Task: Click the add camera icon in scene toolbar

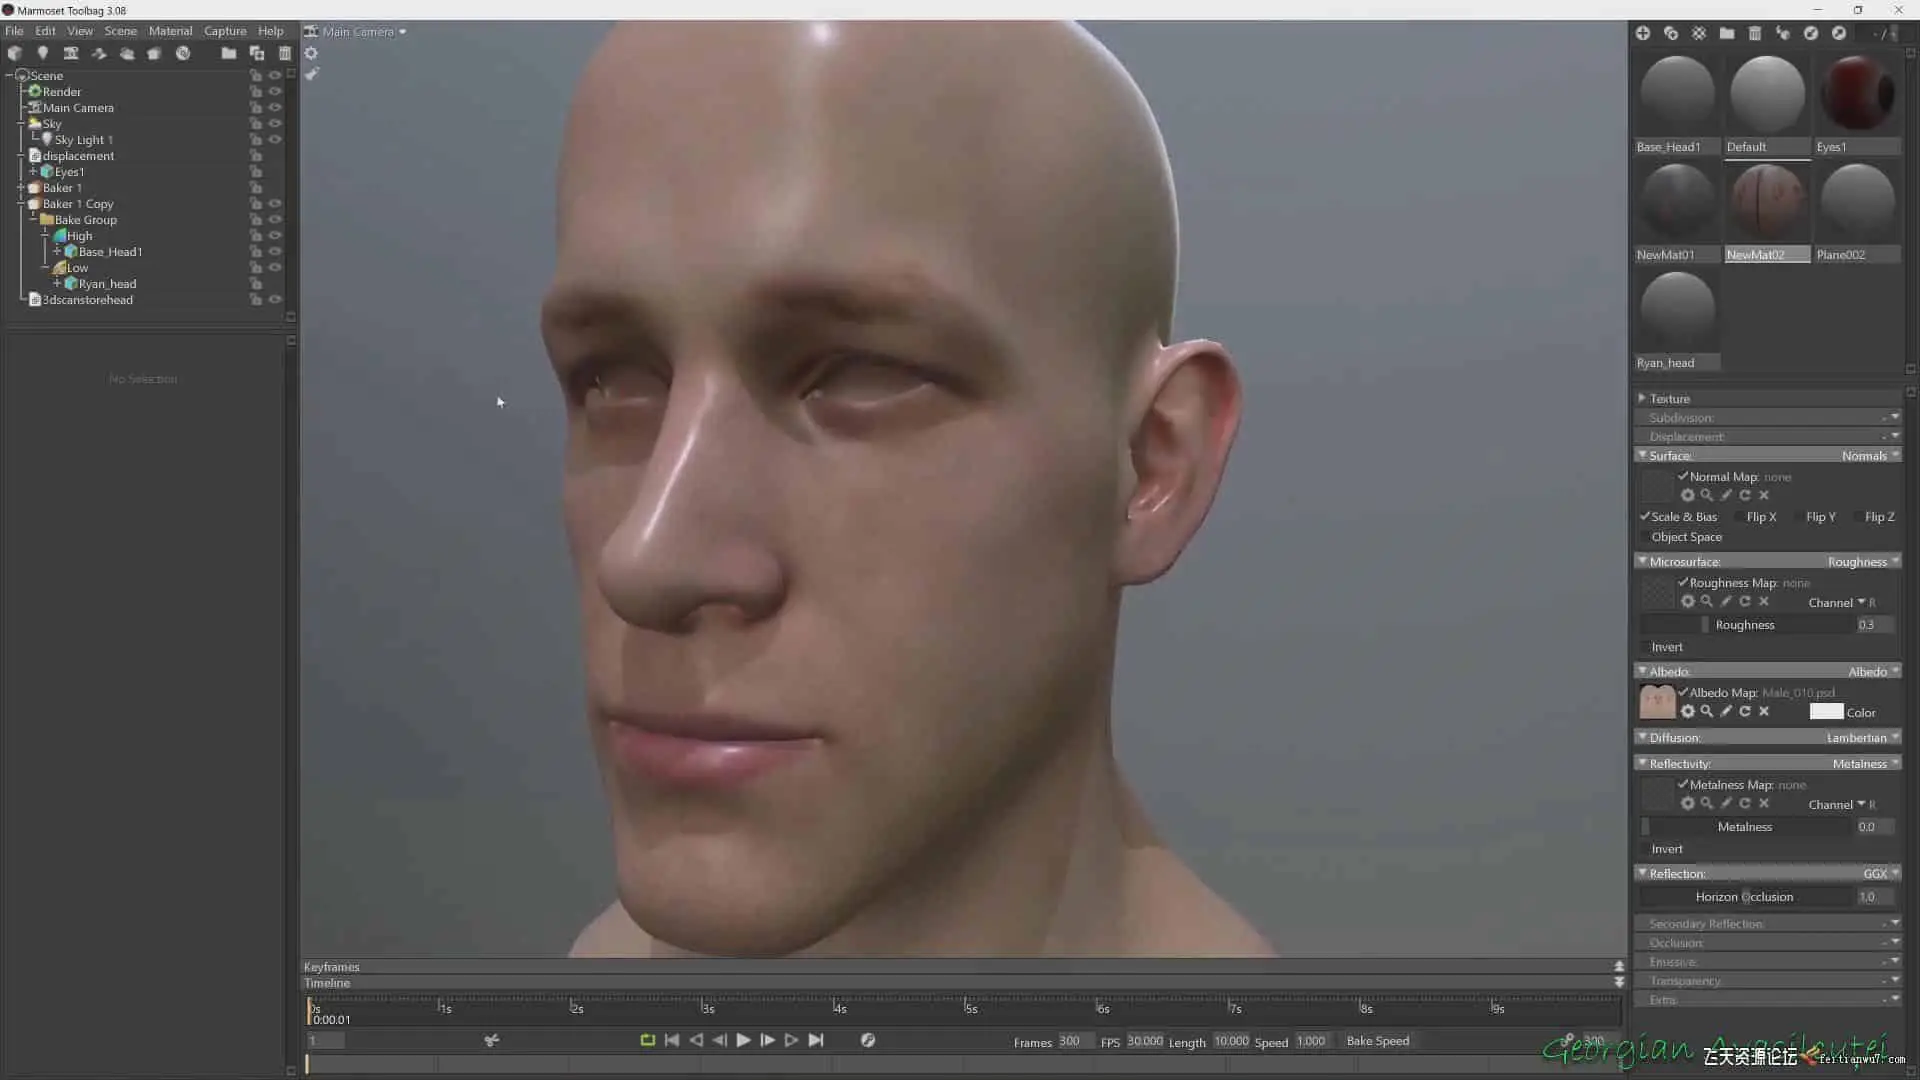Action: (x=71, y=53)
